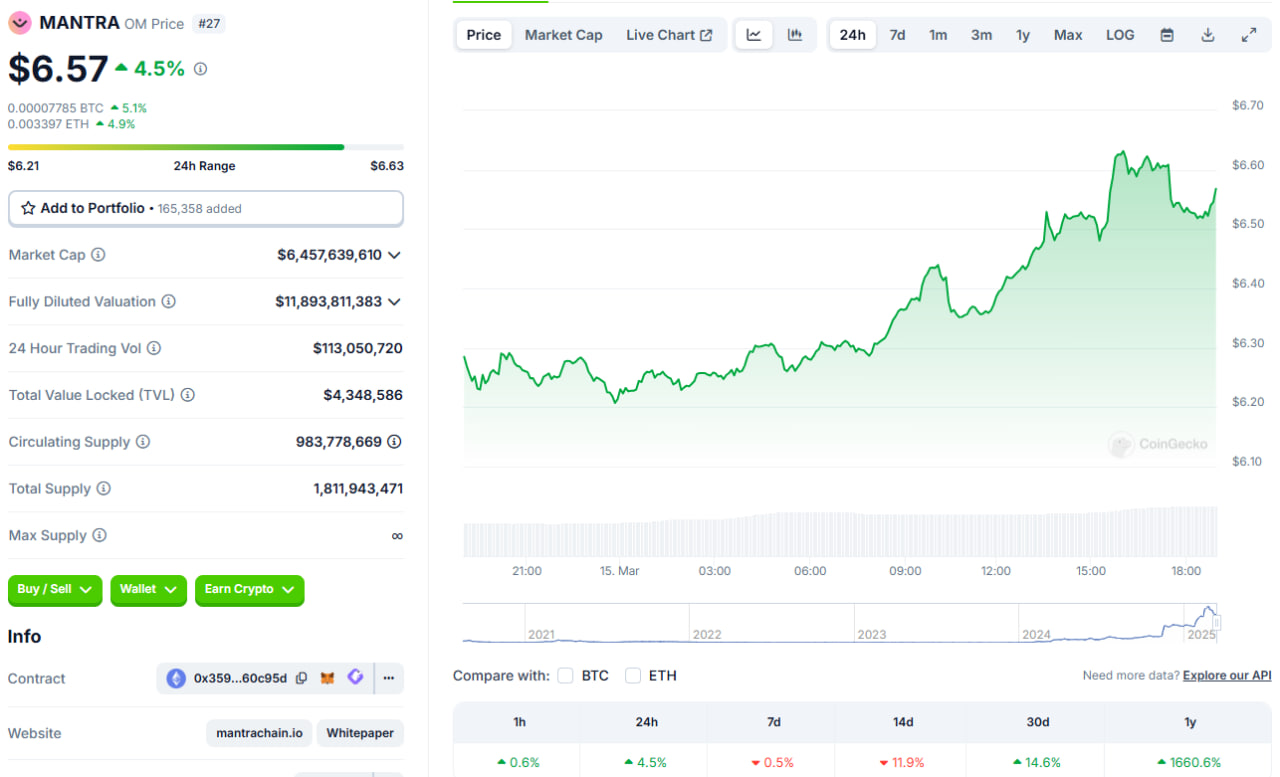Open more contract options ellipsis
The height and width of the screenshot is (777, 1280).
coord(389,678)
